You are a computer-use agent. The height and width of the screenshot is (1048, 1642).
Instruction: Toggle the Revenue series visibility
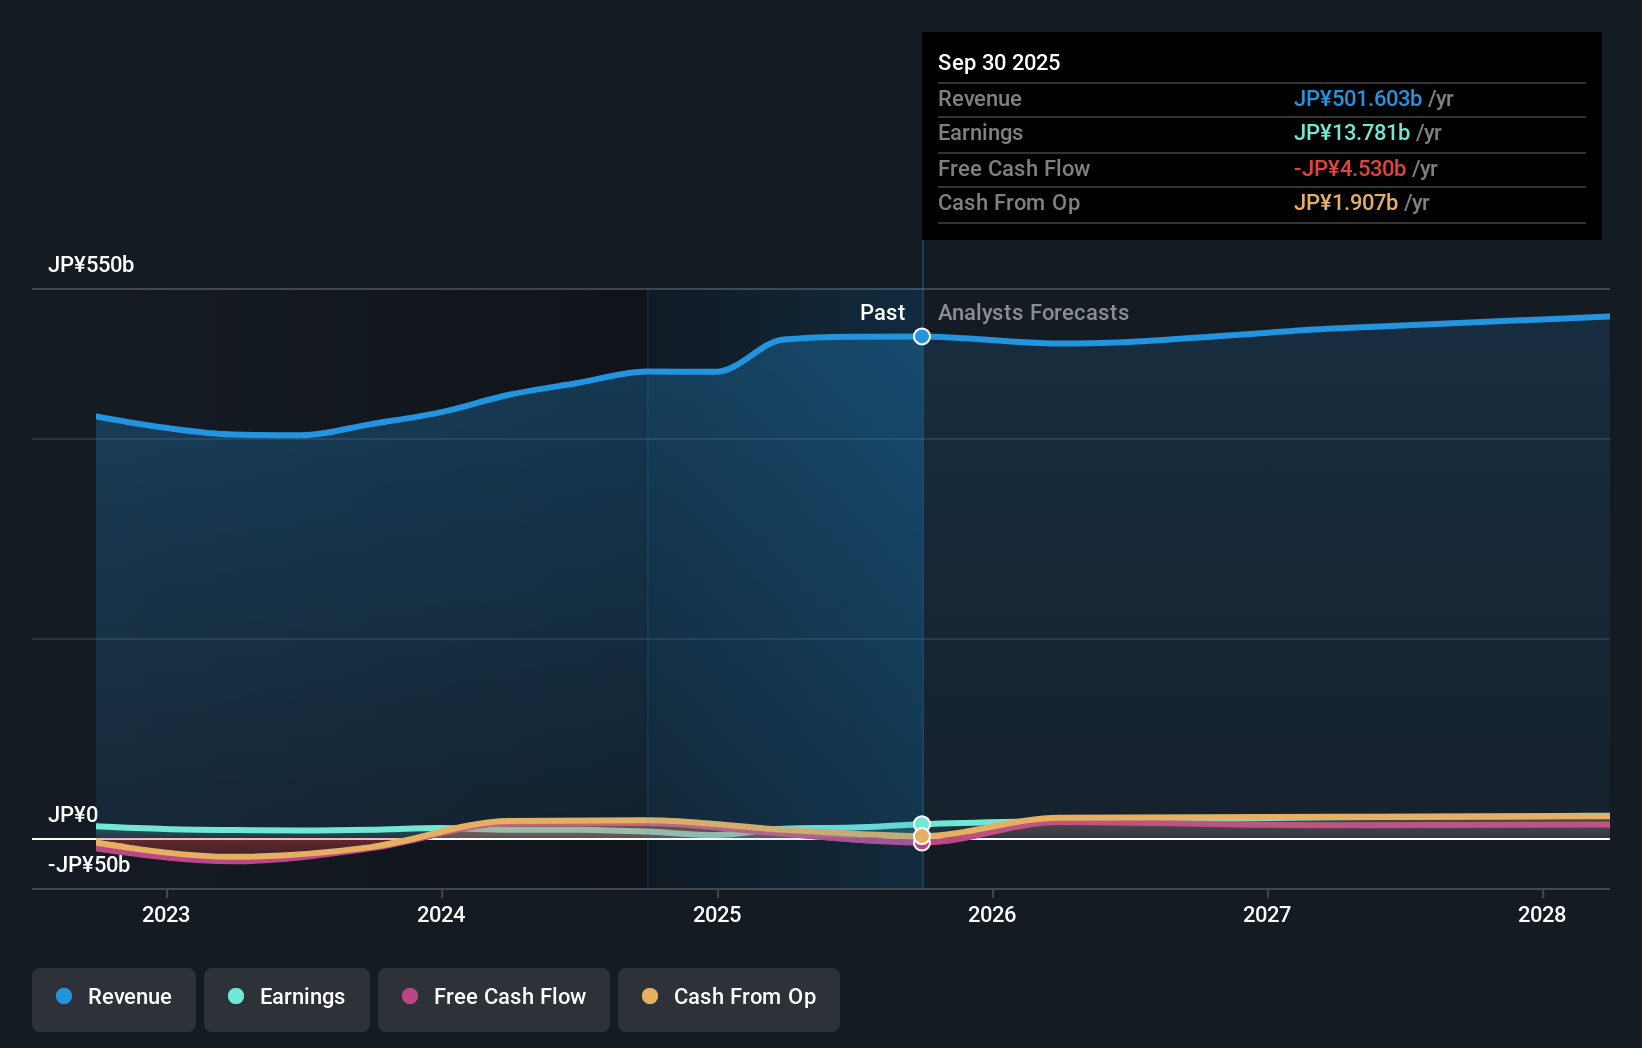[x=113, y=999]
